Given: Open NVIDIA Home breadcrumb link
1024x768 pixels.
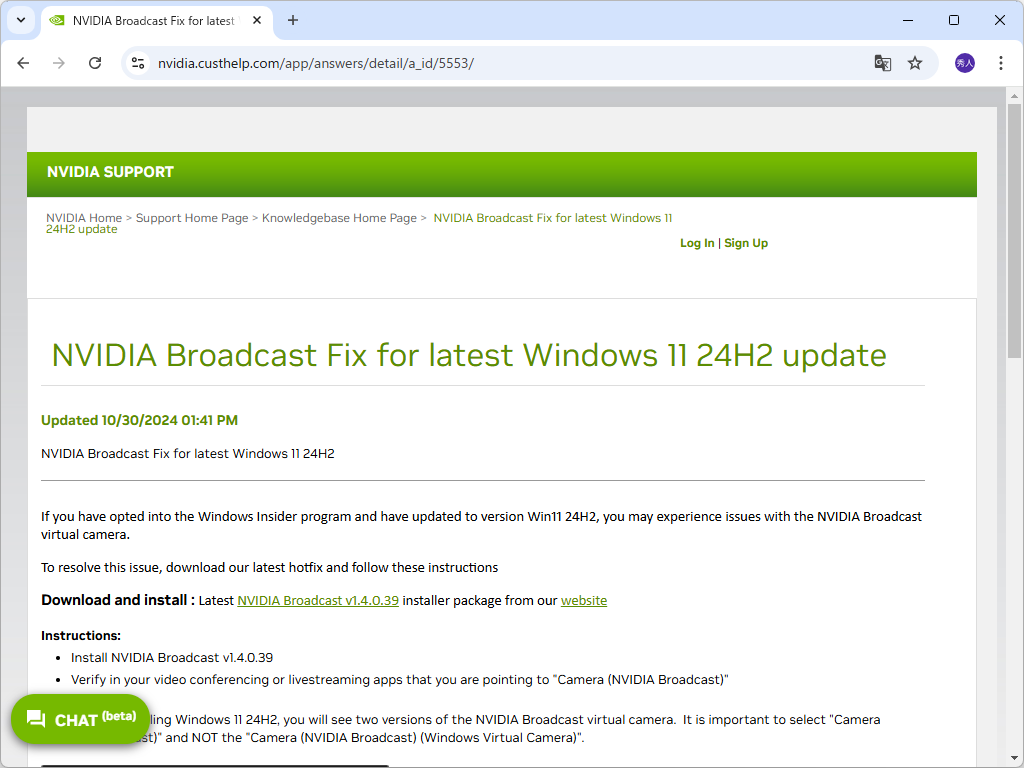Looking at the screenshot, I should pos(84,218).
